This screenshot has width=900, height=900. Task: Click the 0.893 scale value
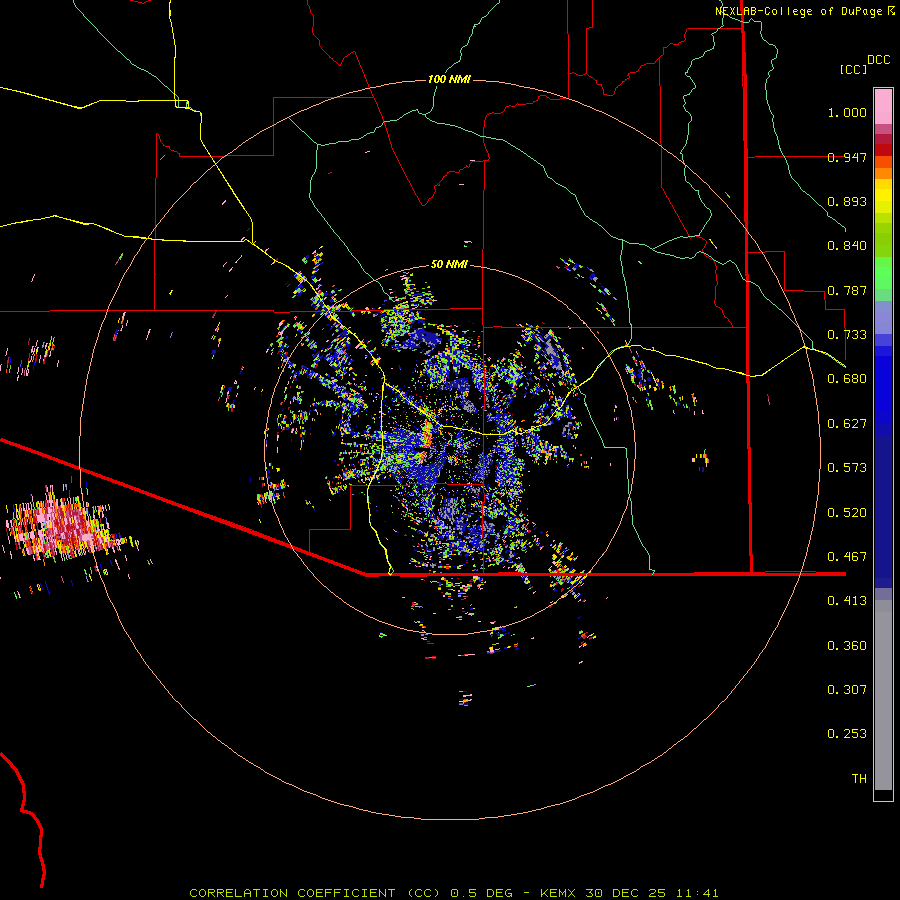click(x=847, y=201)
